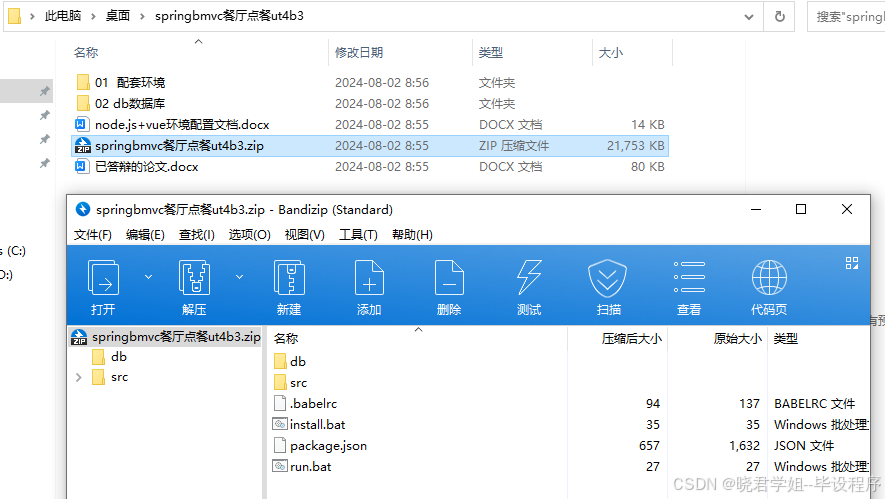
Task: Click the Extract (解压) toolbar icon
Action: point(194,277)
